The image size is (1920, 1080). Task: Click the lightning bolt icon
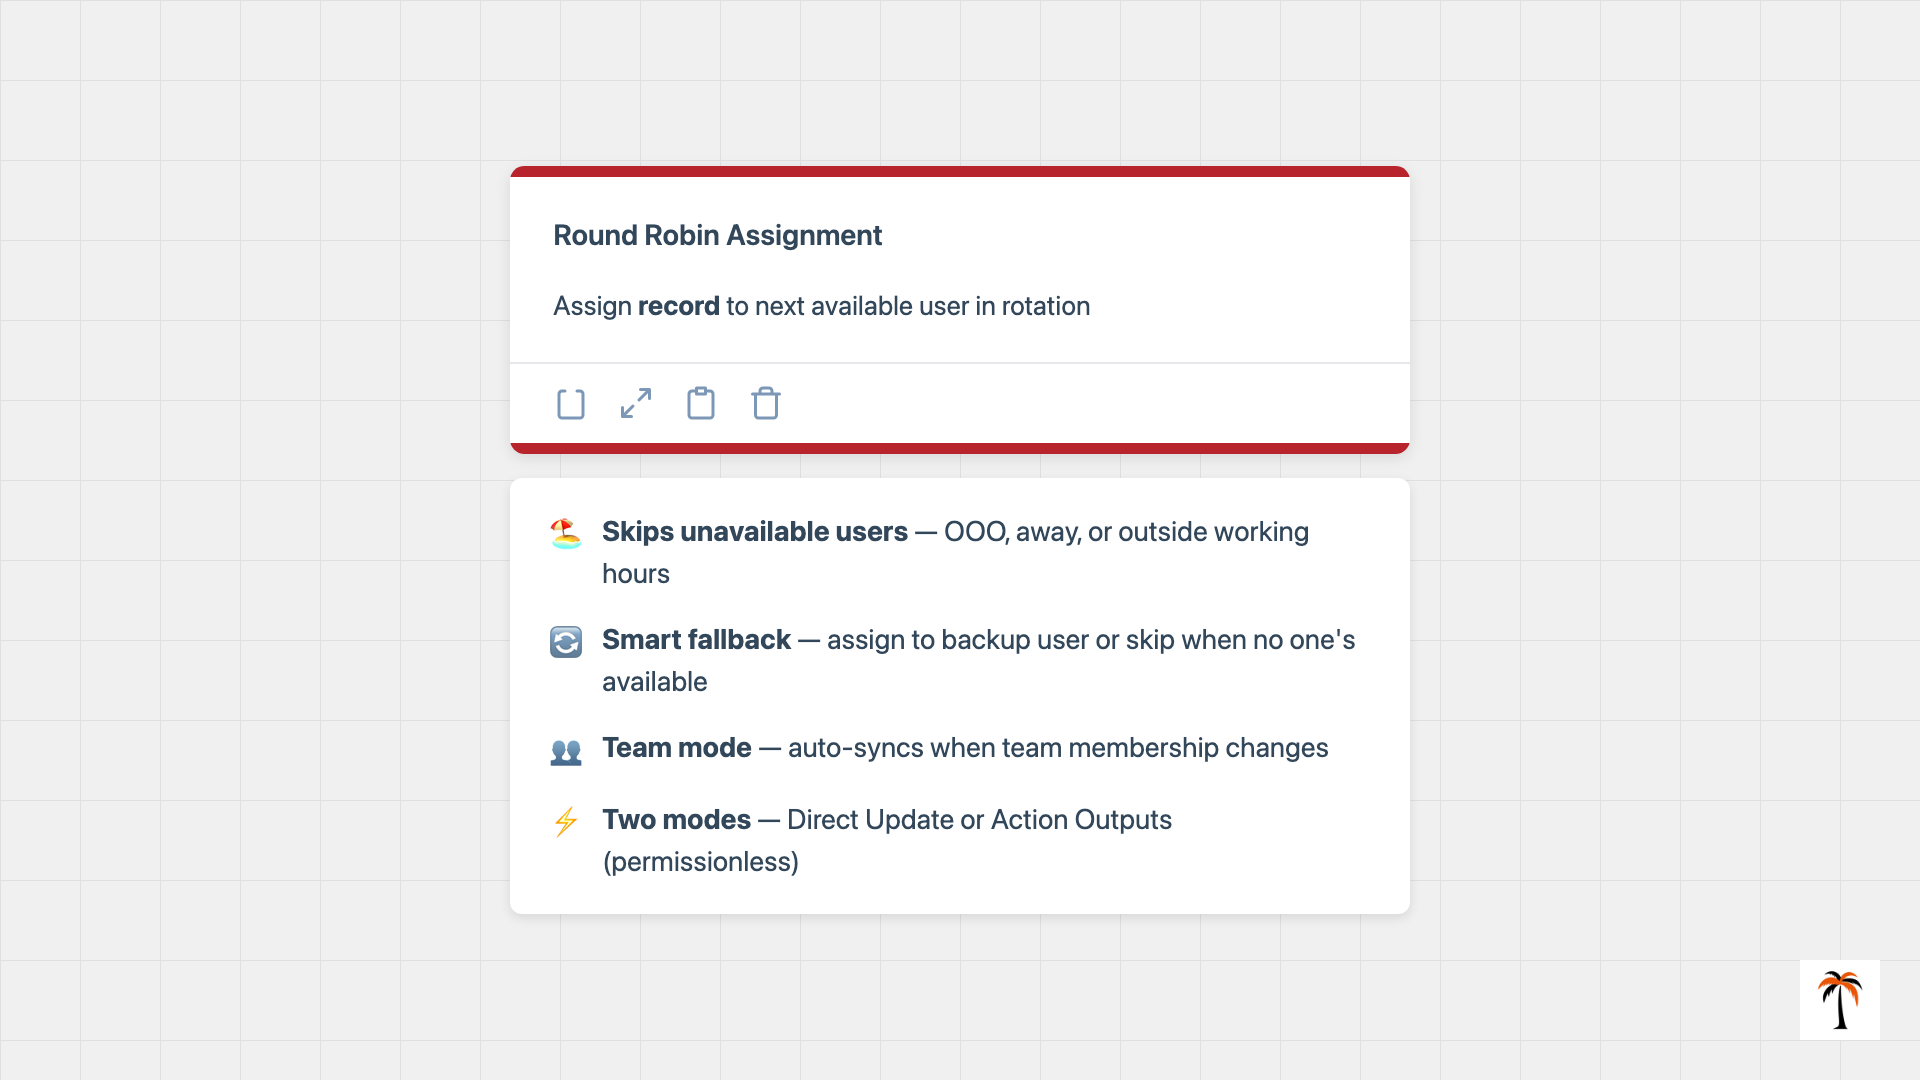click(x=566, y=821)
